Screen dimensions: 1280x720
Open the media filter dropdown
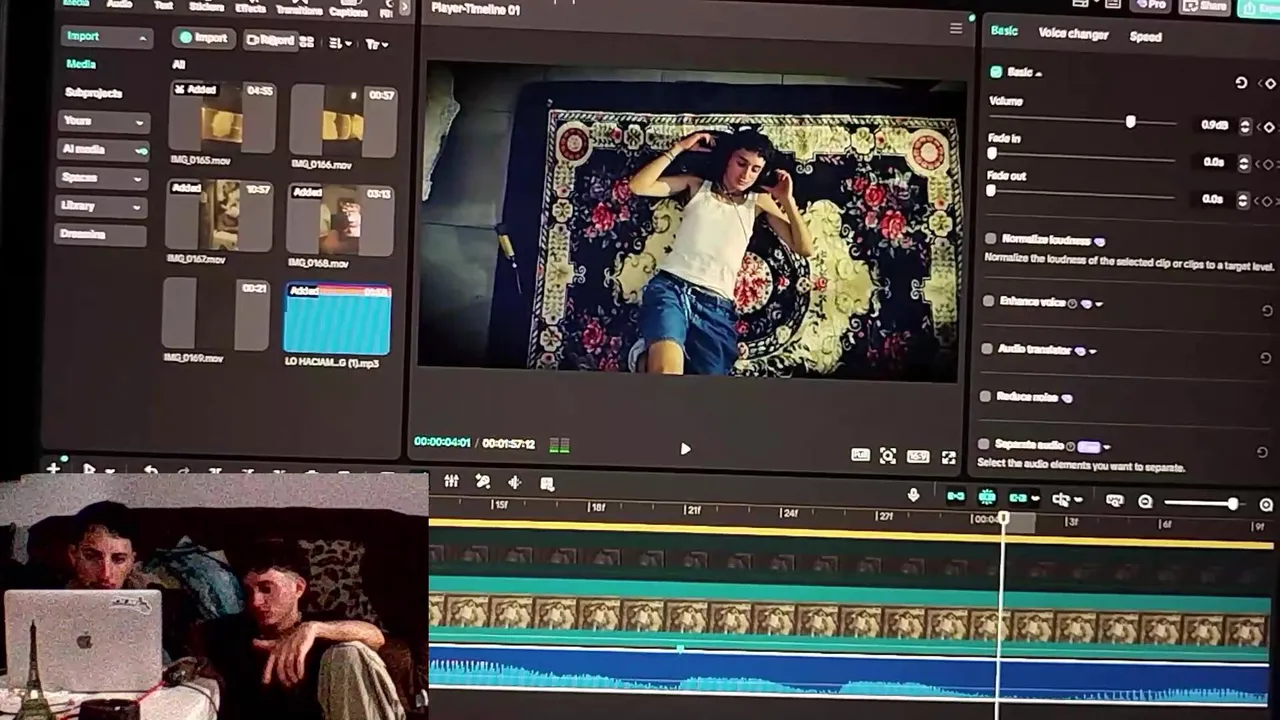tap(376, 44)
